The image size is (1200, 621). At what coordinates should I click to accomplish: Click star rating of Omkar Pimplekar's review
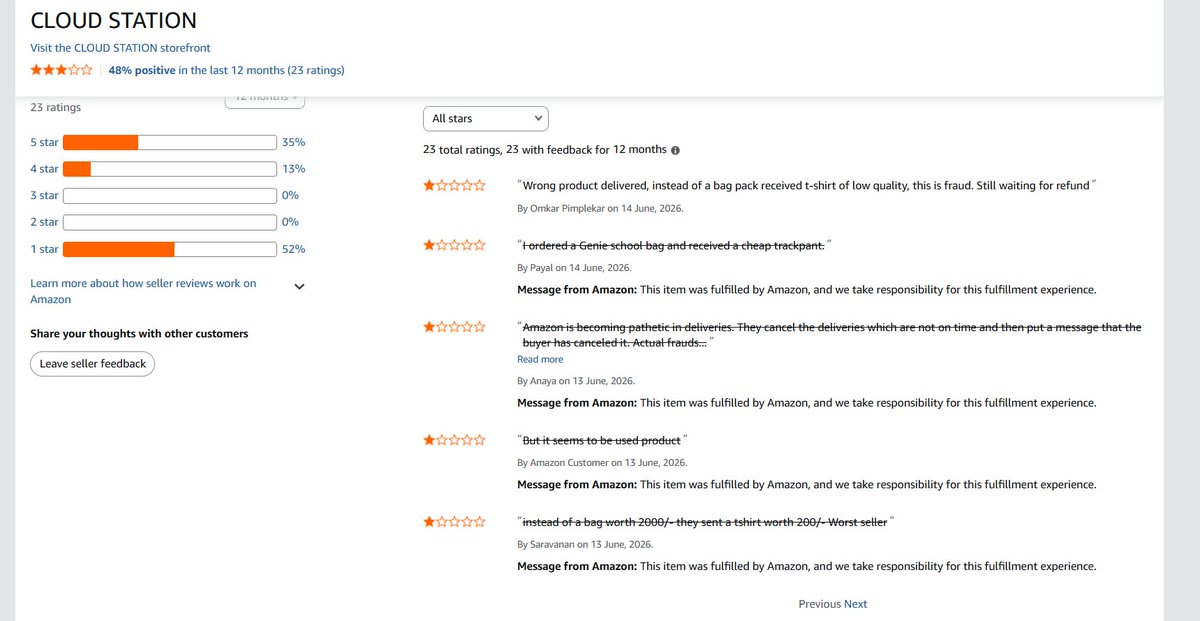[x=455, y=185]
